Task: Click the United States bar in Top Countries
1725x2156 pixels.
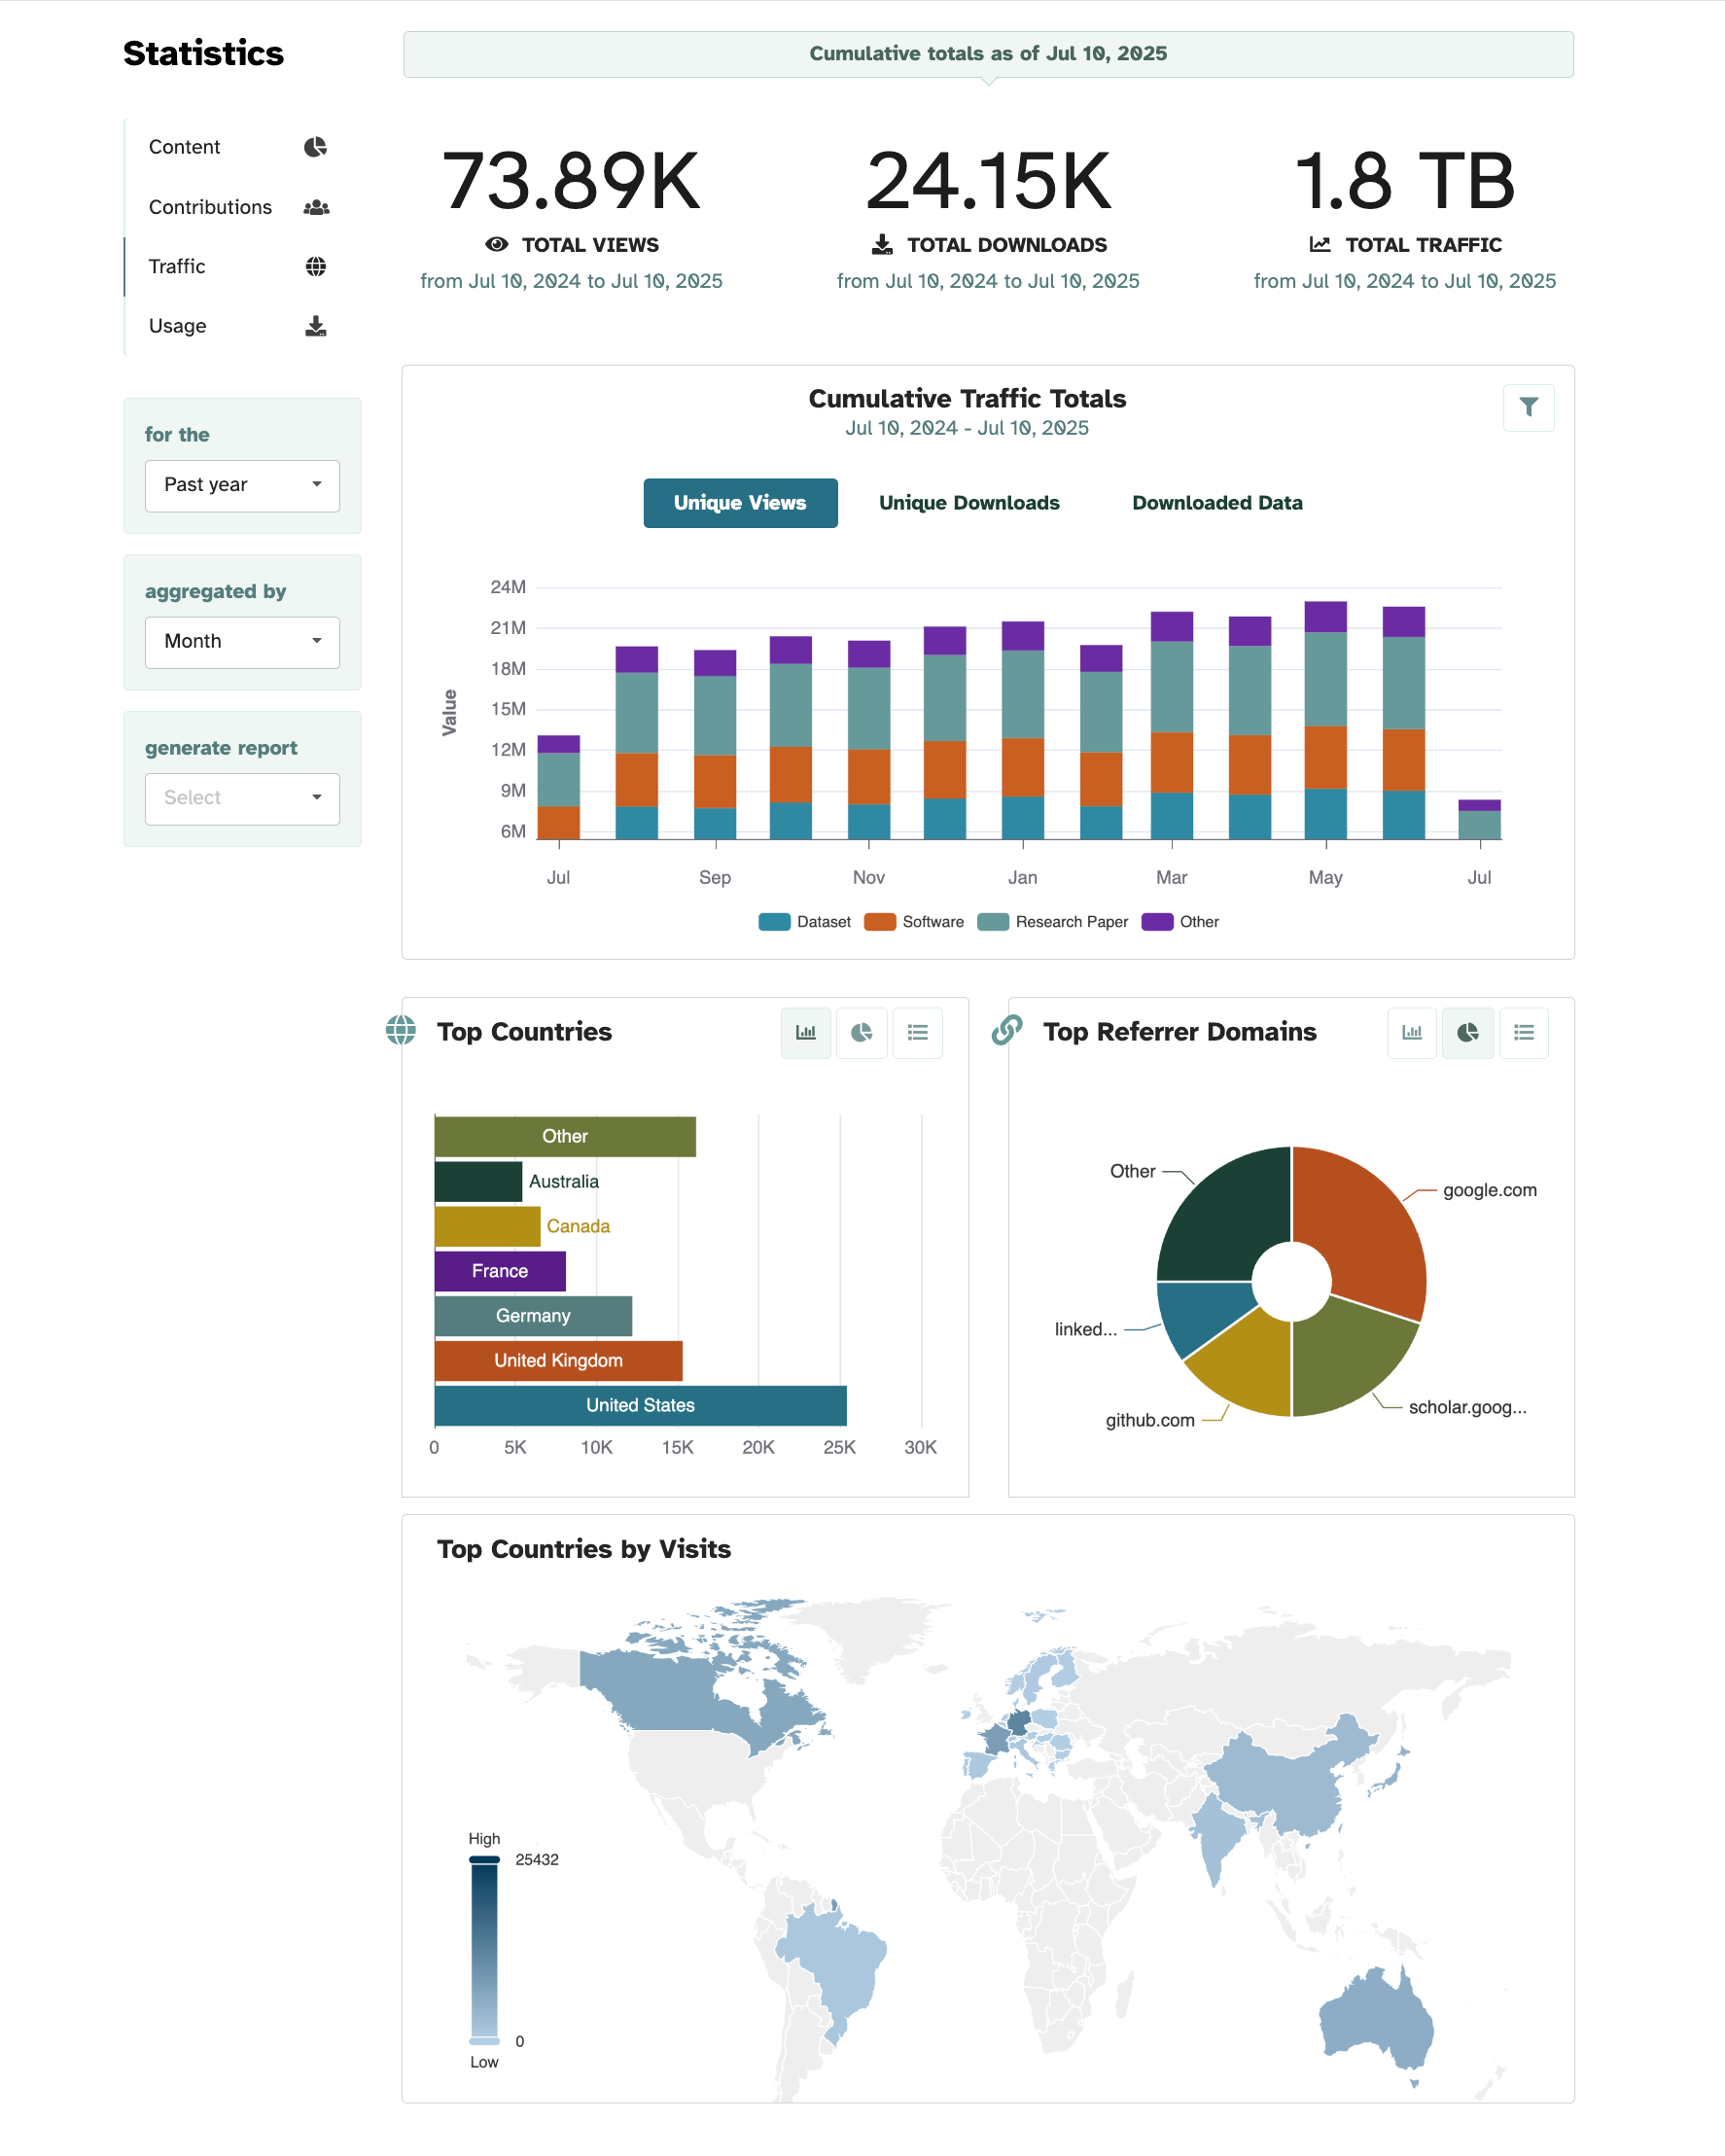Action: [x=640, y=1405]
